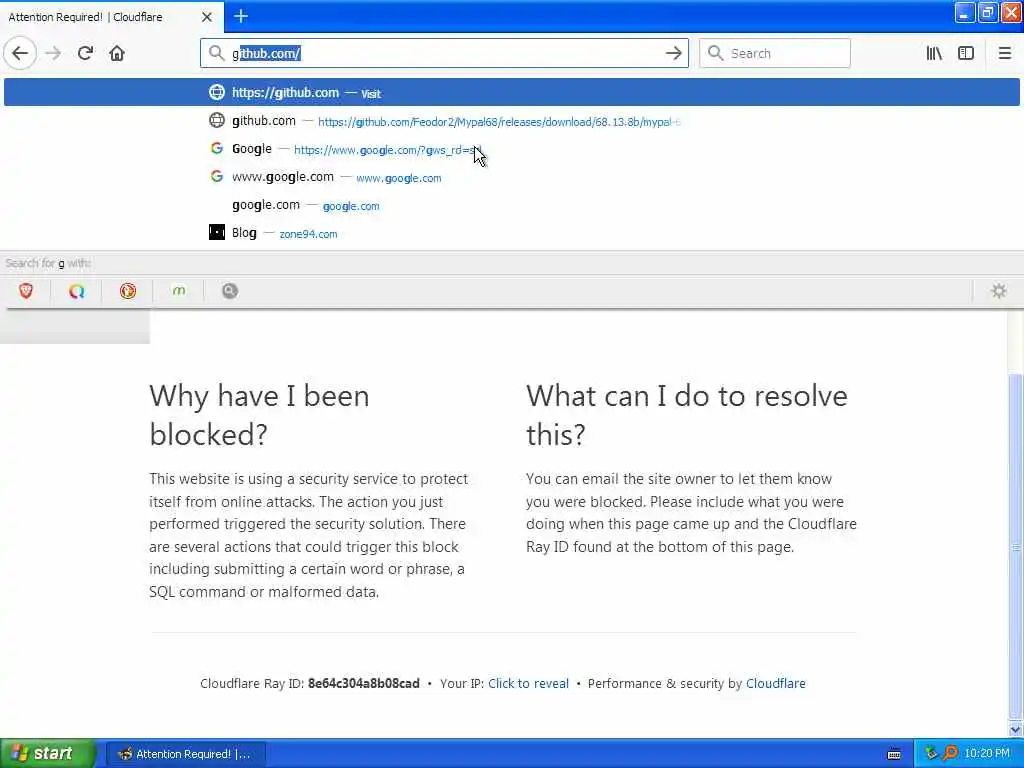Search with Brave one-off search engine
This screenshot has height=768, width=1024.
25,291
